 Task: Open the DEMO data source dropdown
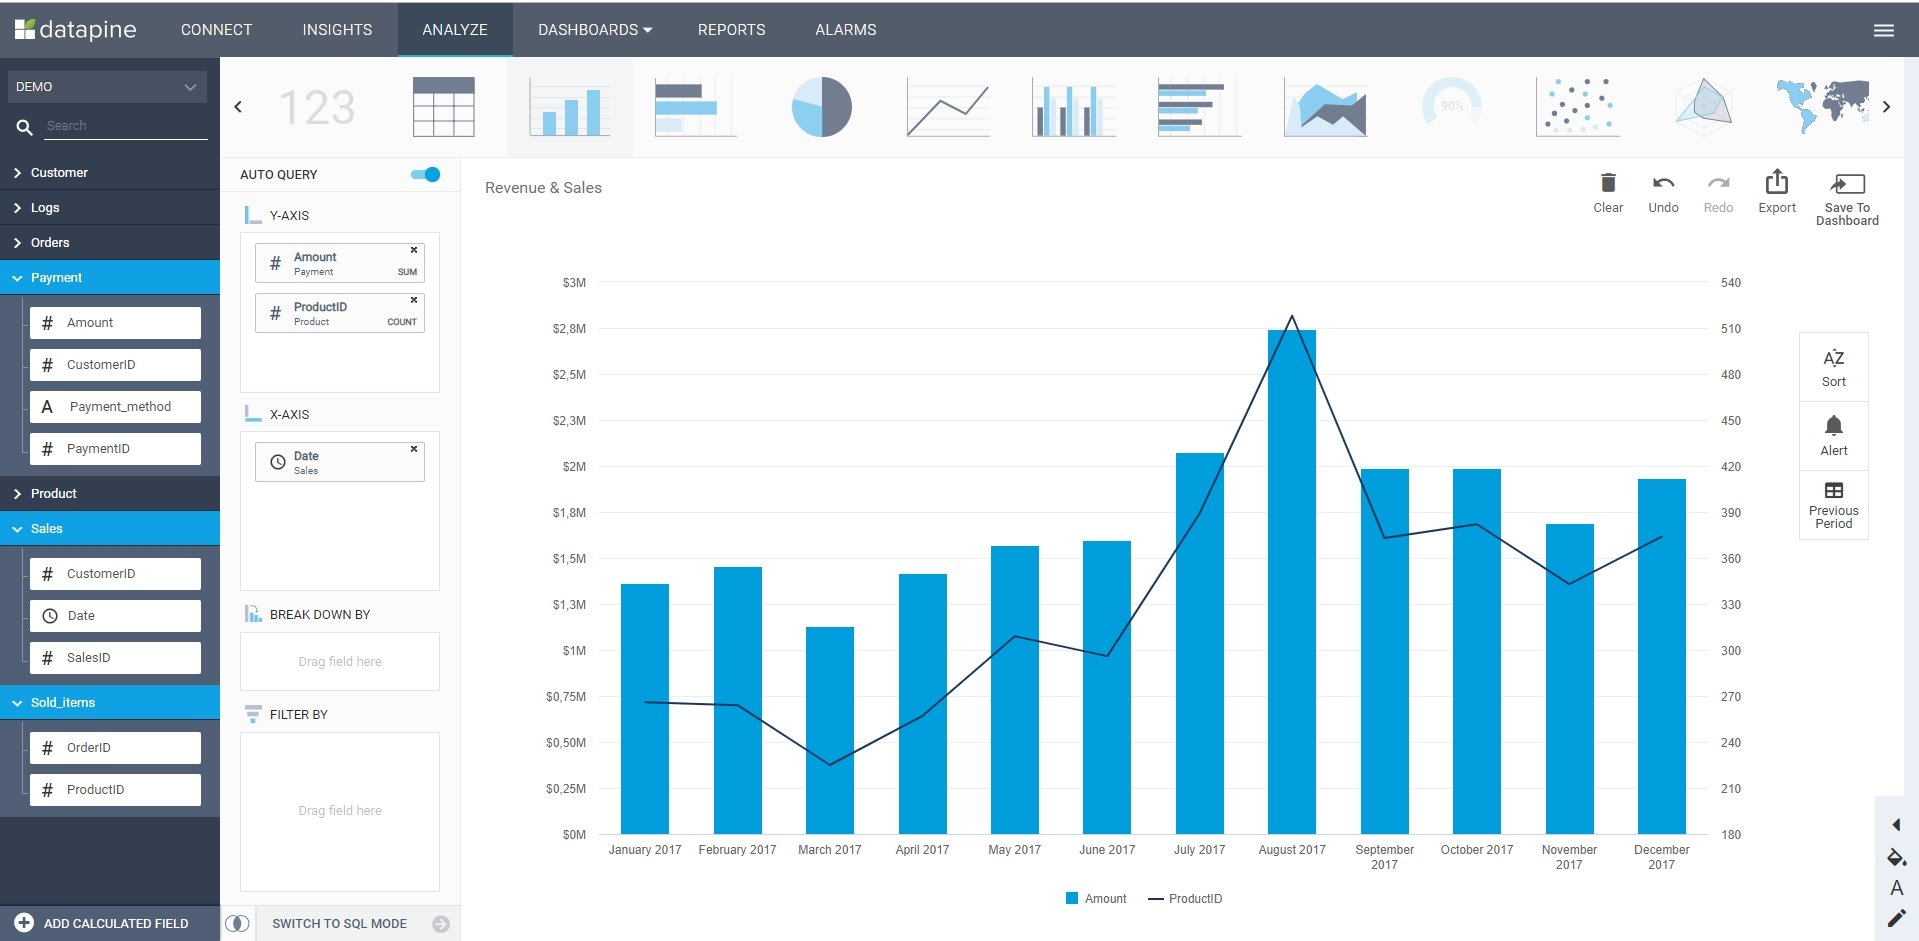pyautogui.click(x=107, y=87)
